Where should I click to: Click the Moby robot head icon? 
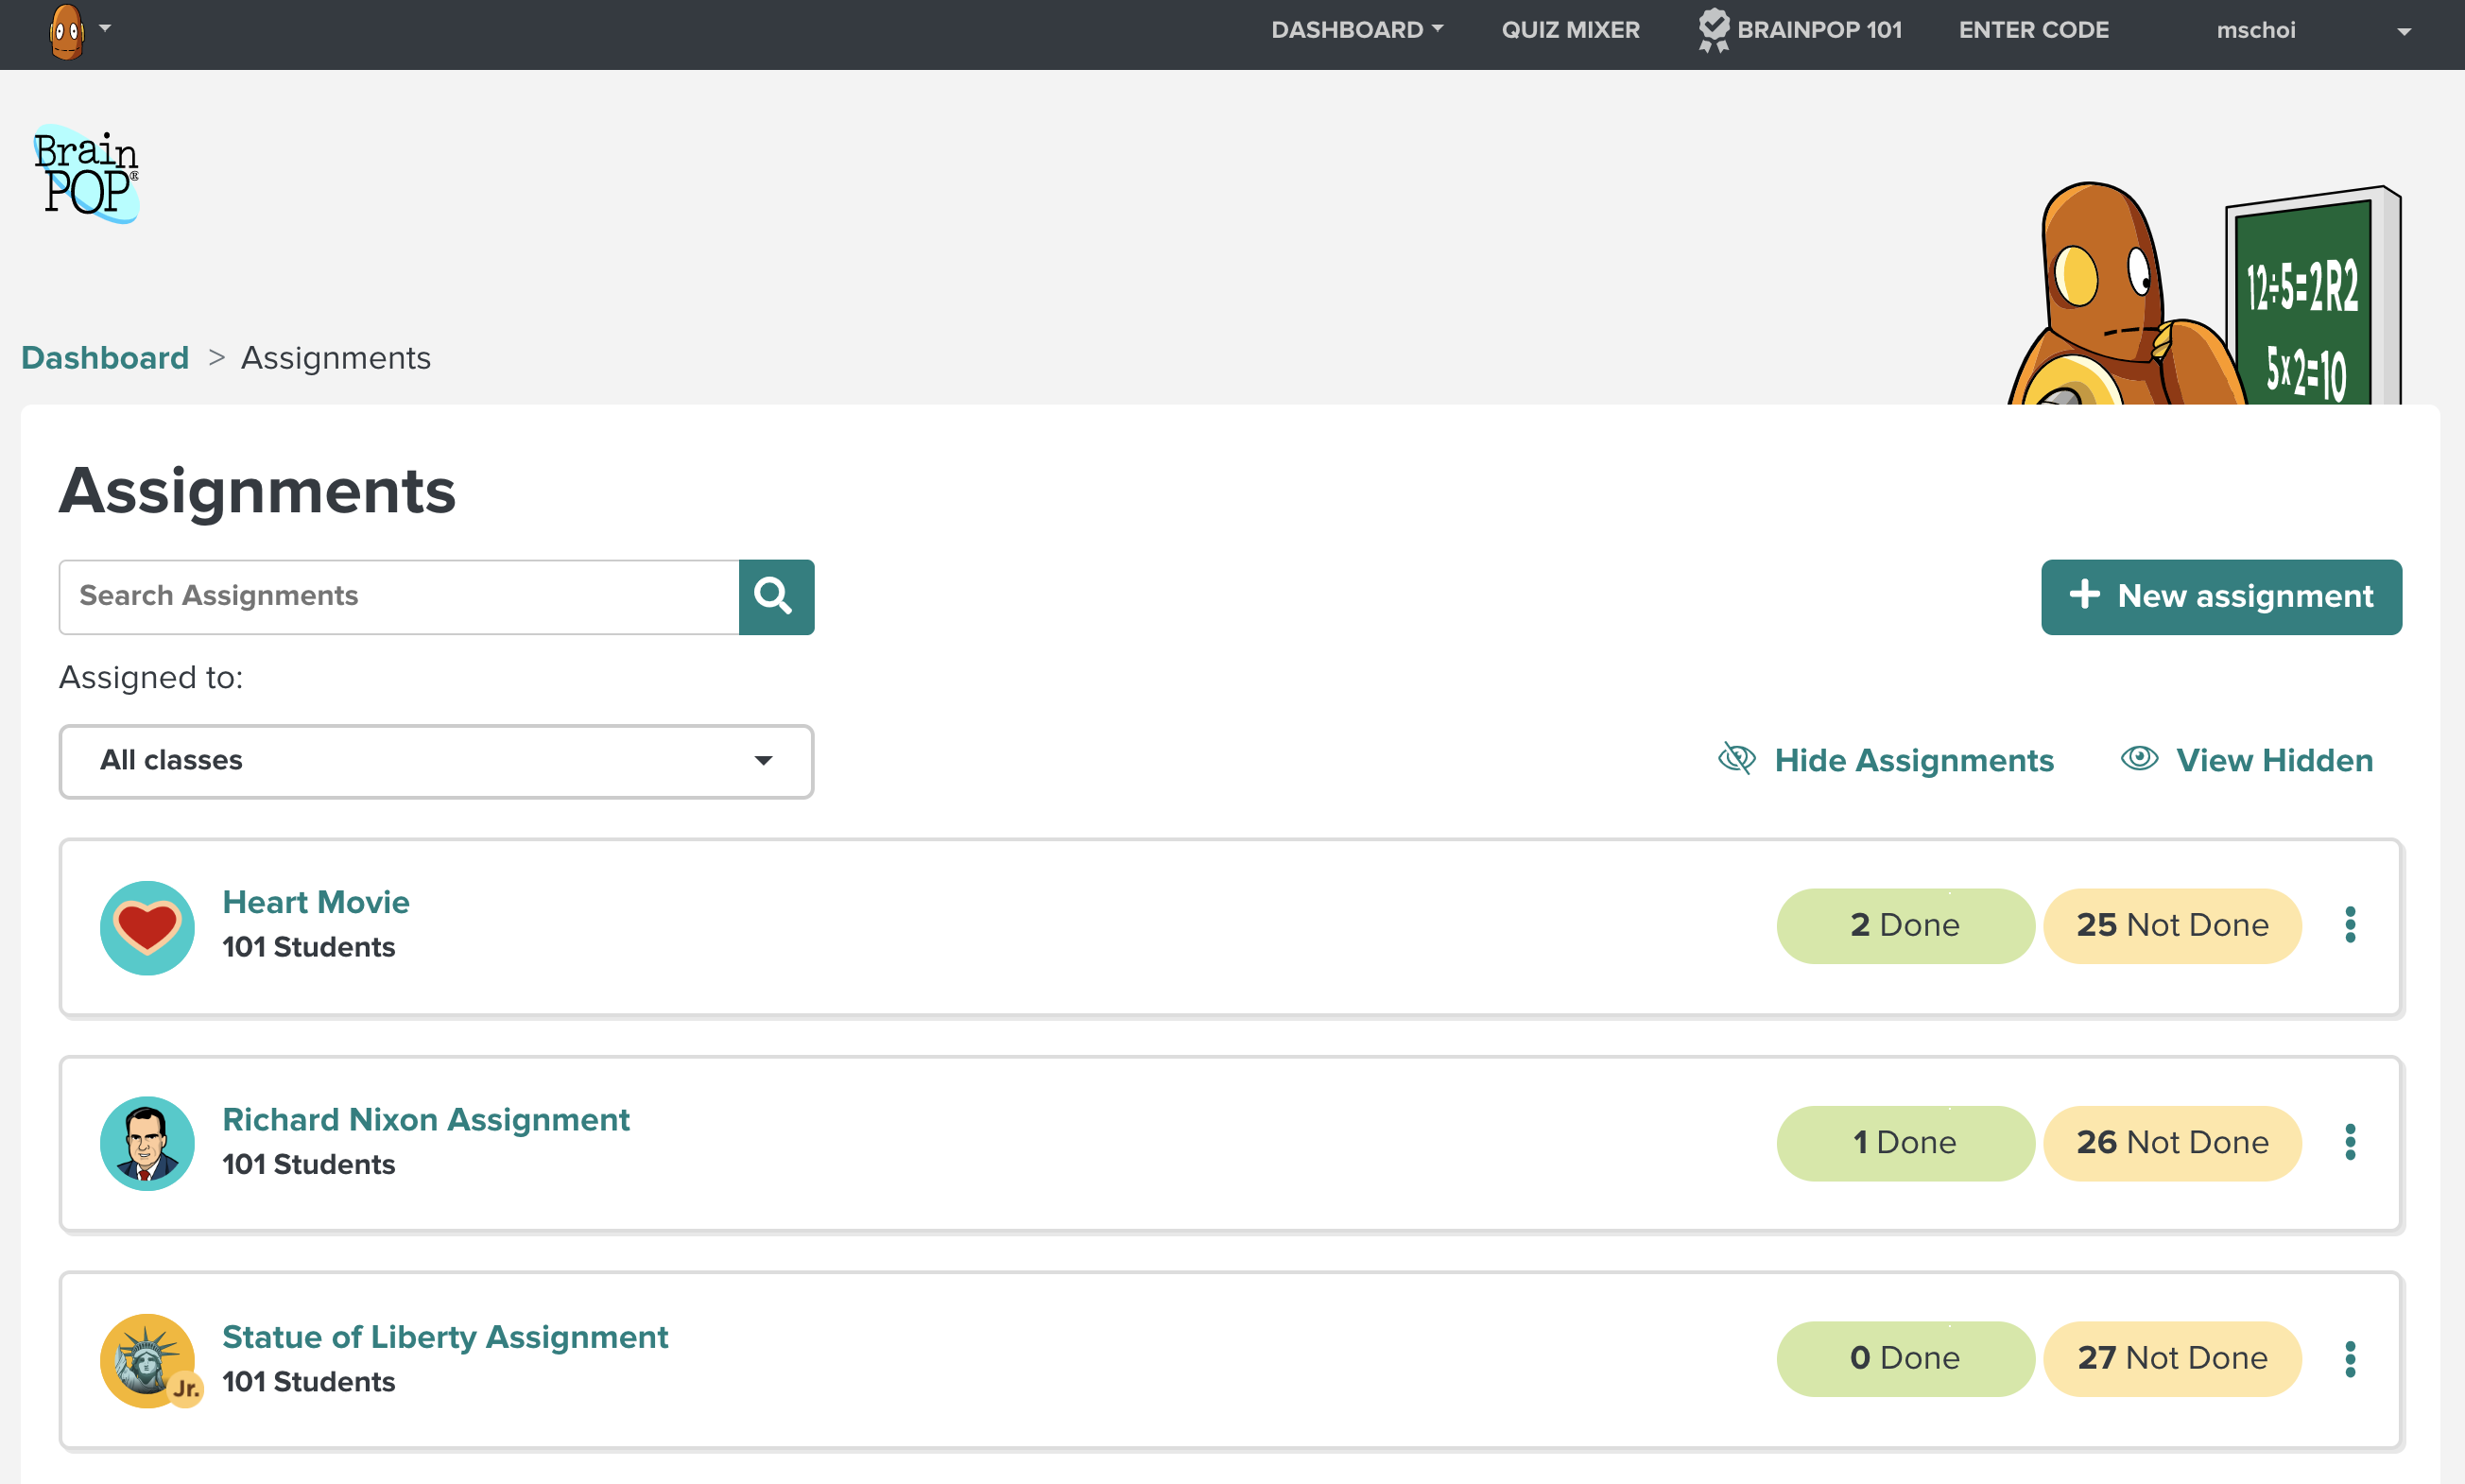pos(67,31)
